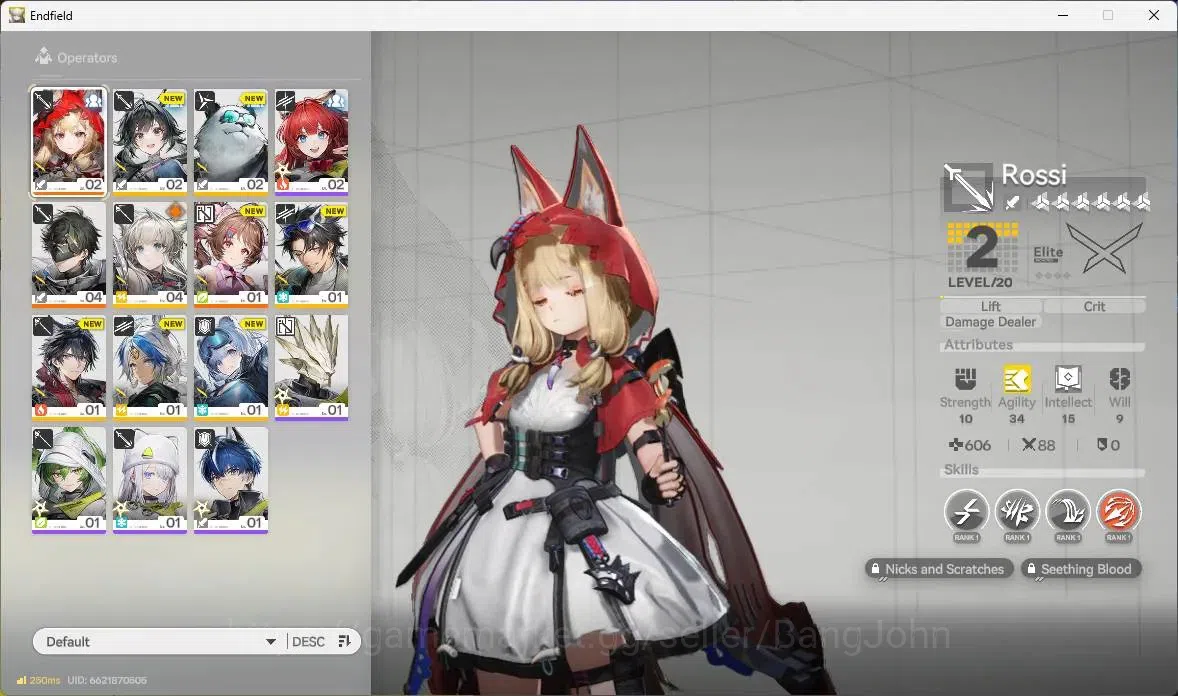Select Rossi's red-hooded operator card
The width and height of the screenshot is (1178, 696).
[x=68, y=141]
